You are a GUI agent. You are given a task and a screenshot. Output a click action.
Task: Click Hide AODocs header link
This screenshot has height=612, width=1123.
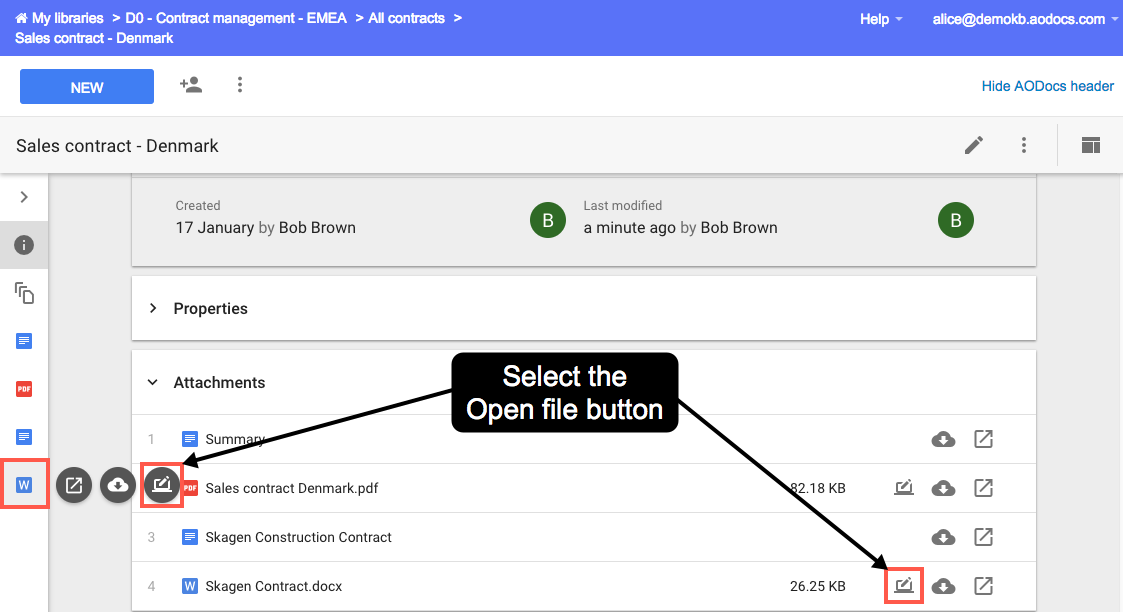coord(1047,86)
